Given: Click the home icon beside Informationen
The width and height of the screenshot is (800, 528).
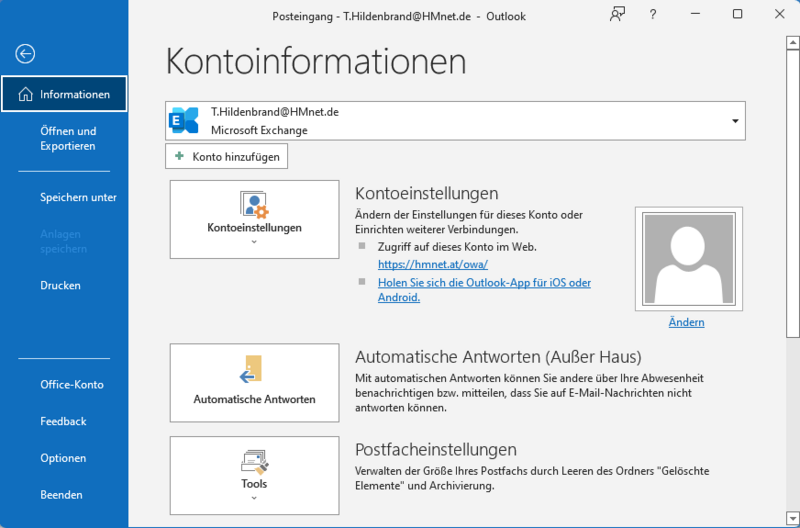Looking at the screenshot, I should 25,94.
